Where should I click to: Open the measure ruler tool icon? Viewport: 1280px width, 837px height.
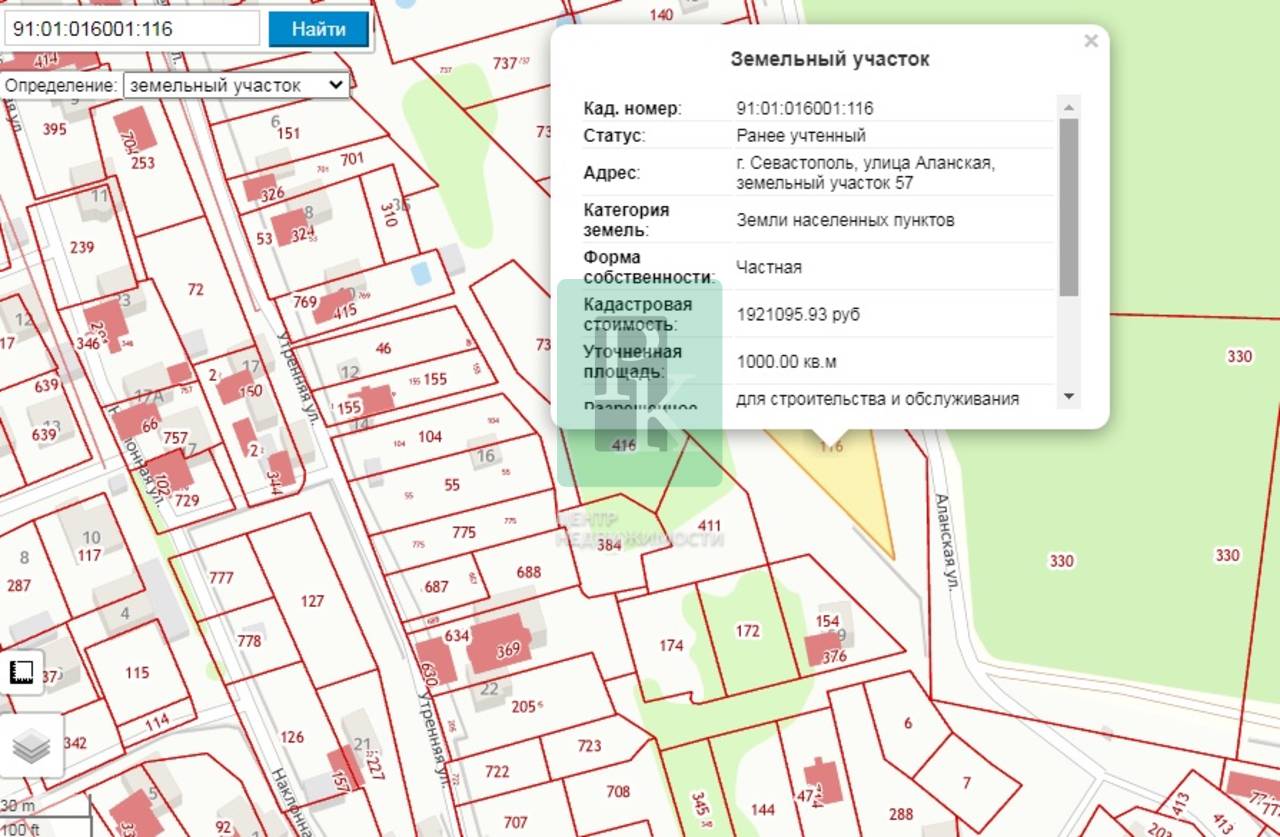point(22,673)
